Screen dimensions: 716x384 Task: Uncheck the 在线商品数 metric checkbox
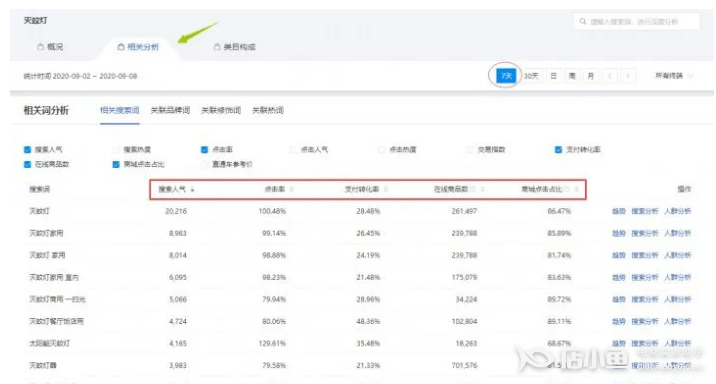(27, 164)
